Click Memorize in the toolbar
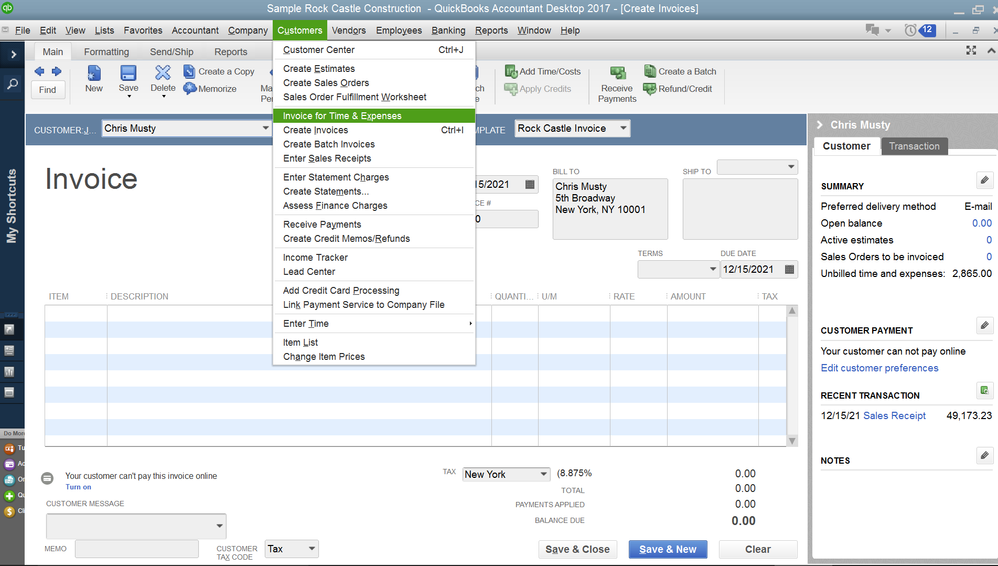The image size is (998, 566). [x=210, y=88]
